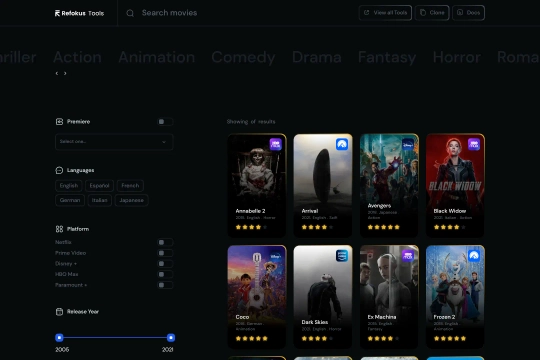The width and height of the screenshot is (540, 360).
Task: Click Paramount badge on Arrival card
Action: (x=342, y=144)
